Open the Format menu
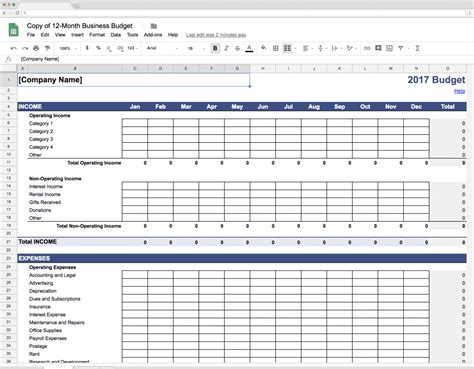 [97, 35]
